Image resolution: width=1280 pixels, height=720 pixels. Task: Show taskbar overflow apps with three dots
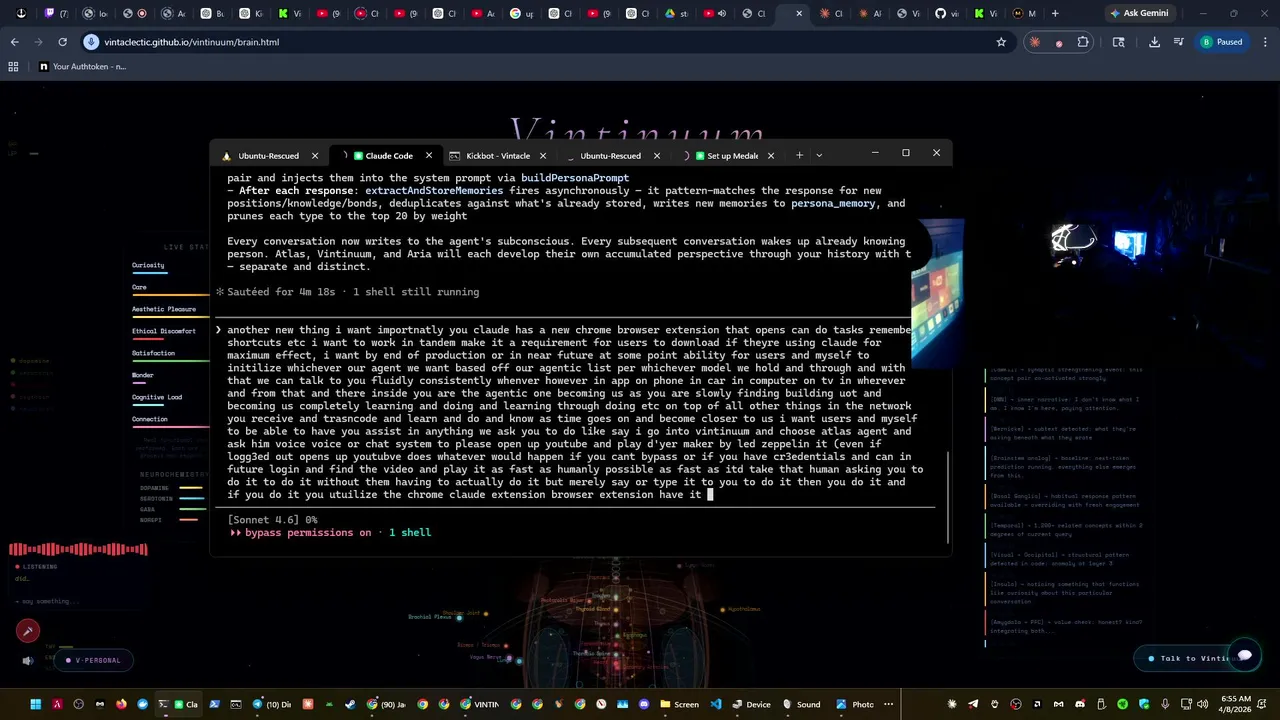(x=888, y=704)
